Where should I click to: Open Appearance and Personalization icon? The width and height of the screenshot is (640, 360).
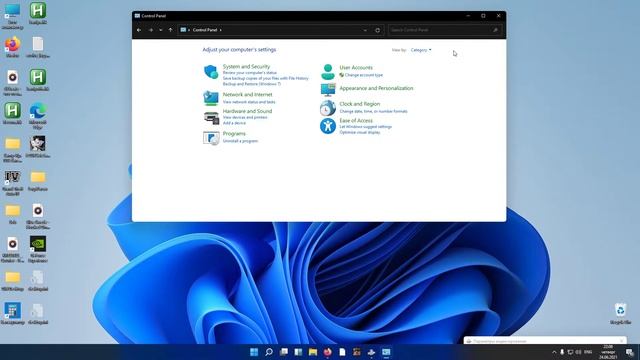[x=327, y=90]
